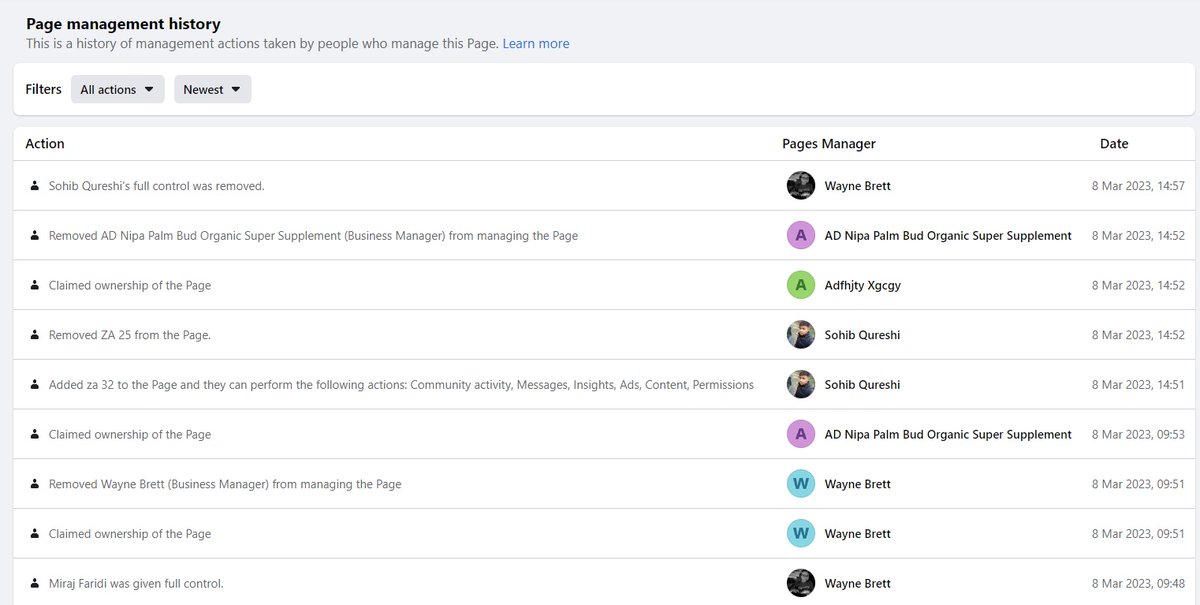Click text Removed AD Nipa Palm Bud Organic Super Supplement
1200x605 pixels.
click(x=313, y=236)
